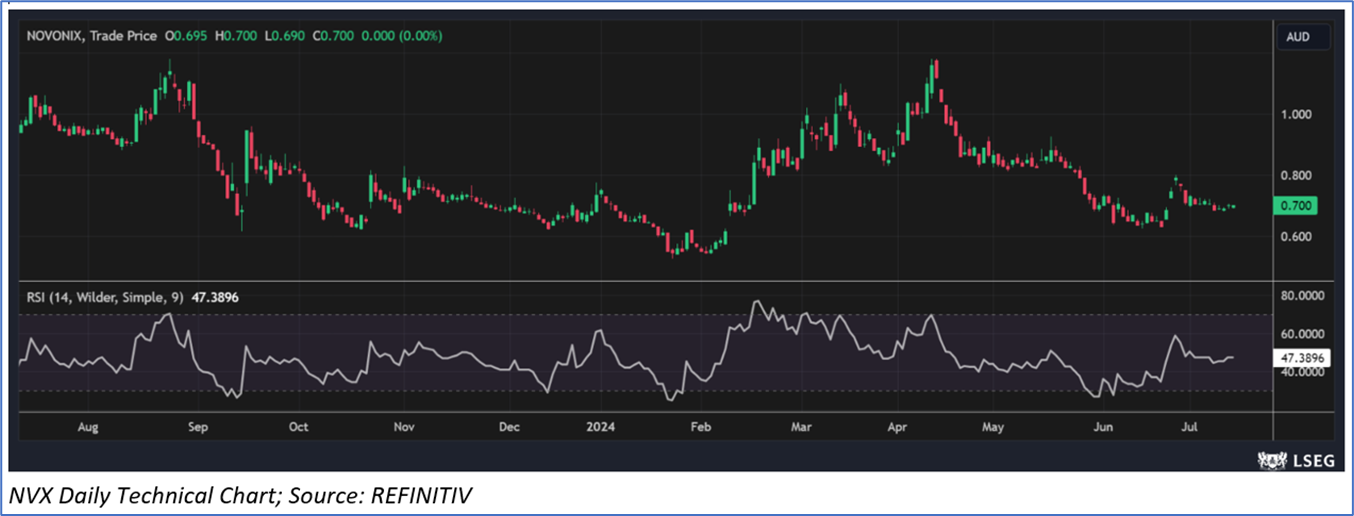Click the Nov label on time axis
This screenshot has width=1354, height=516.
pyautogui.click(x=404, y=427)
